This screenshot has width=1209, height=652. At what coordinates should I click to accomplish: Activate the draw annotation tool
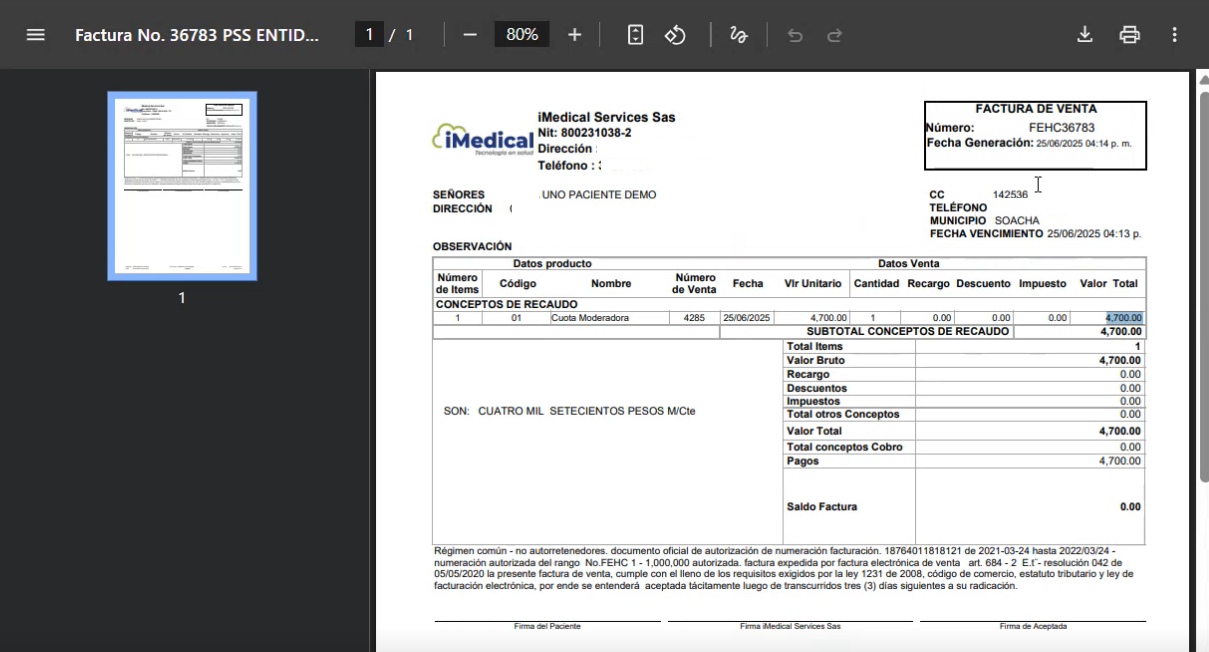click(739, 34)
